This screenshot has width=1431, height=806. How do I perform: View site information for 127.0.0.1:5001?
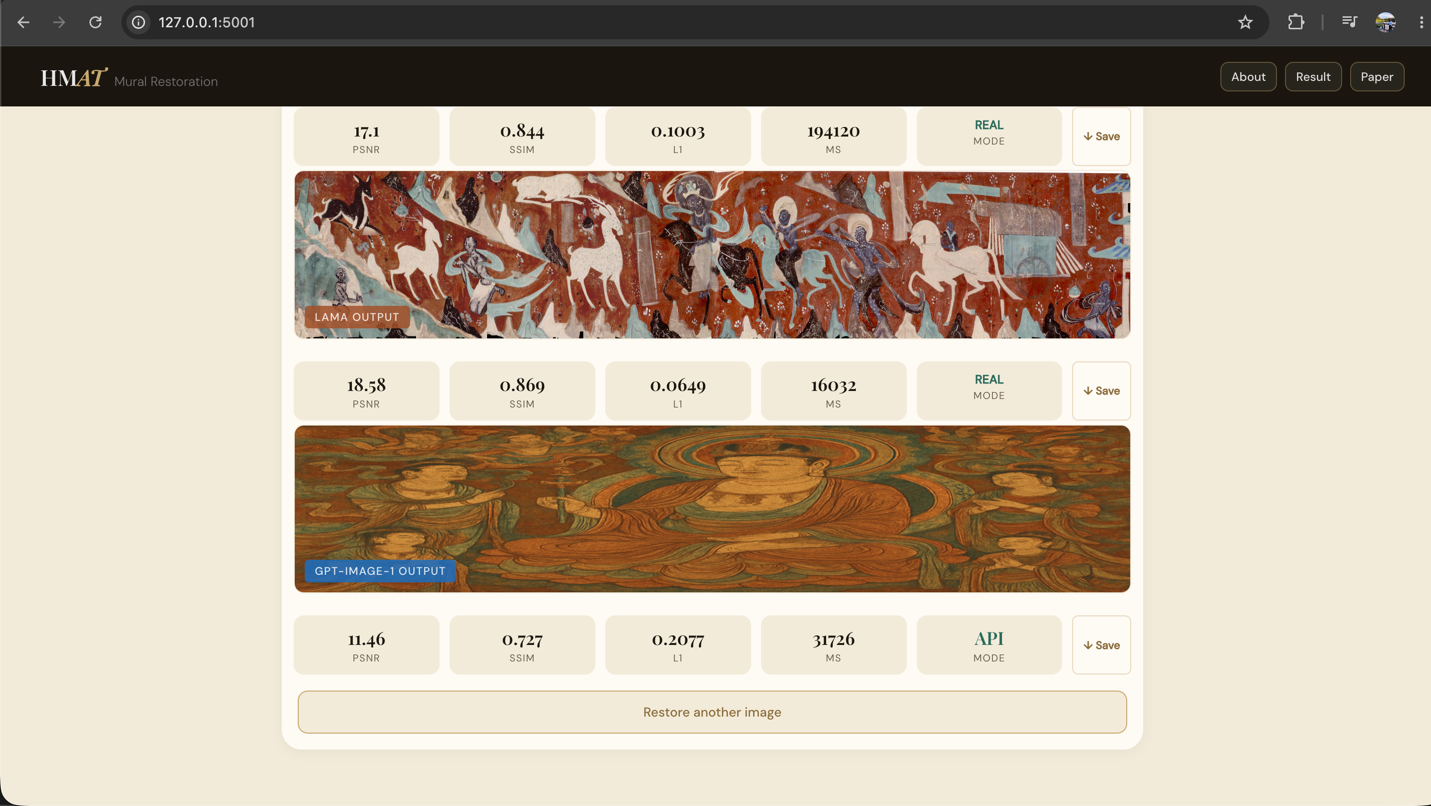click(x=139, y=22)
